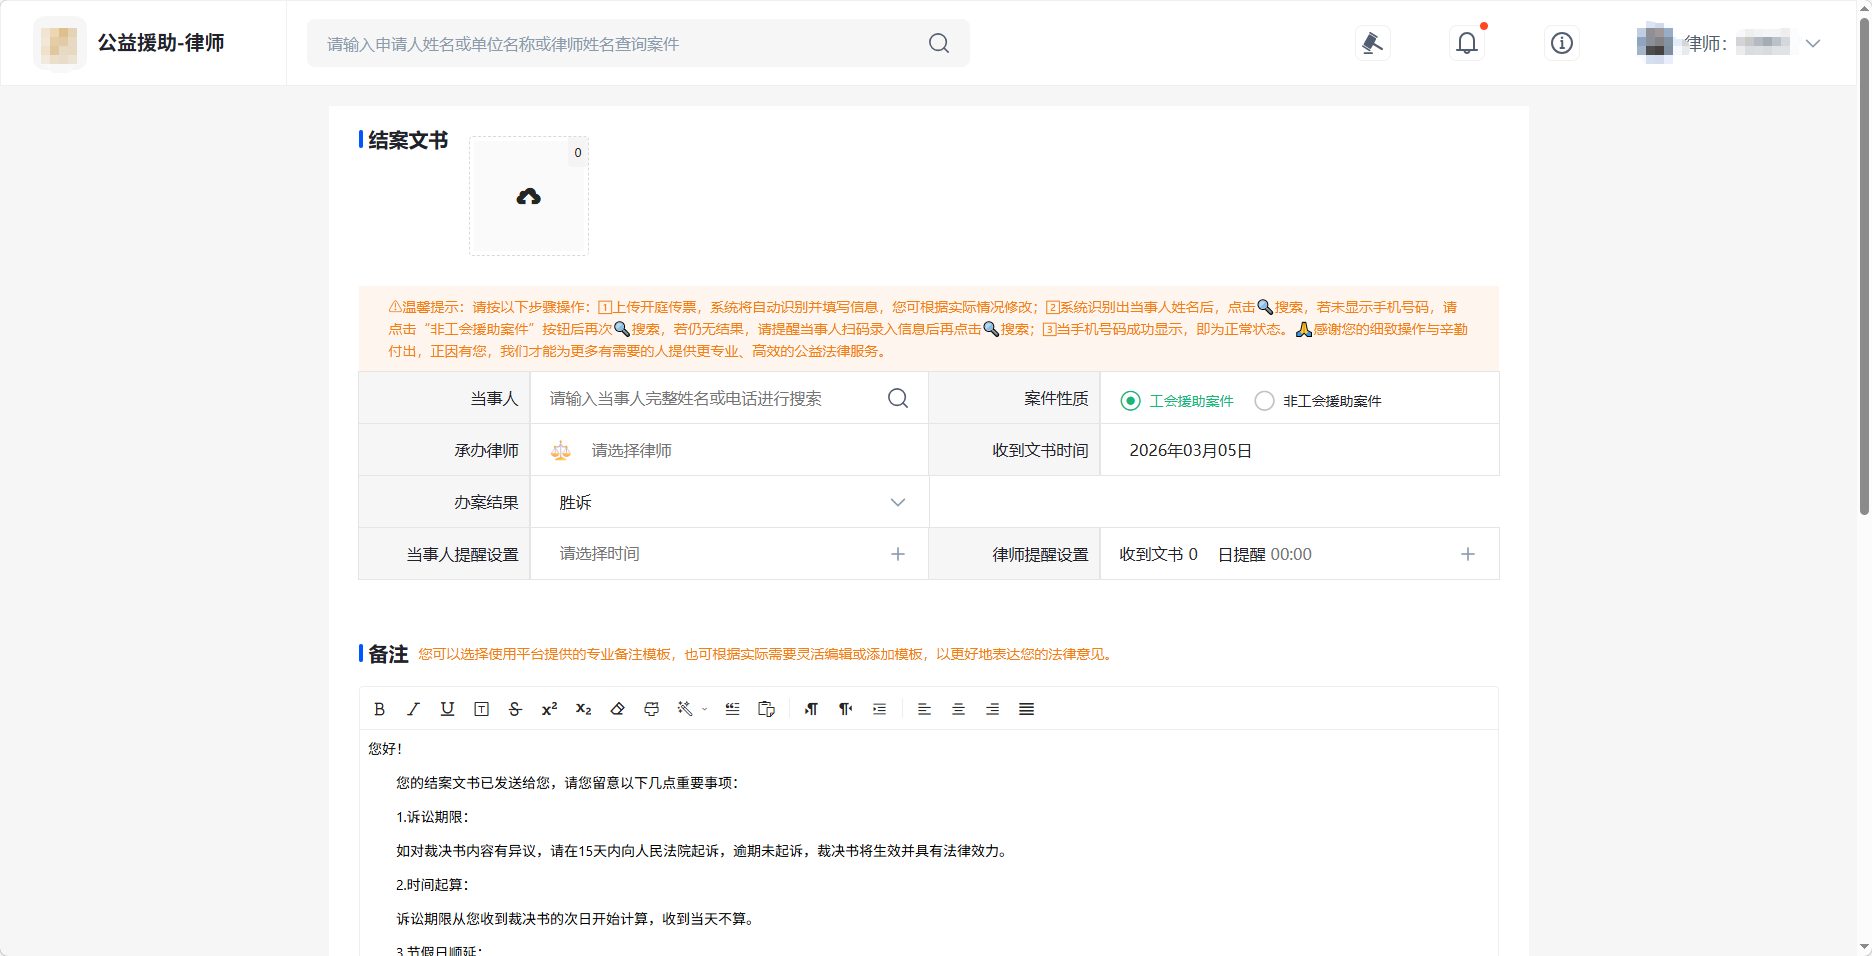1872x956 pixels.
Task: Center align the remarks text
Action: pyautogui.click(x=958, y=709)
